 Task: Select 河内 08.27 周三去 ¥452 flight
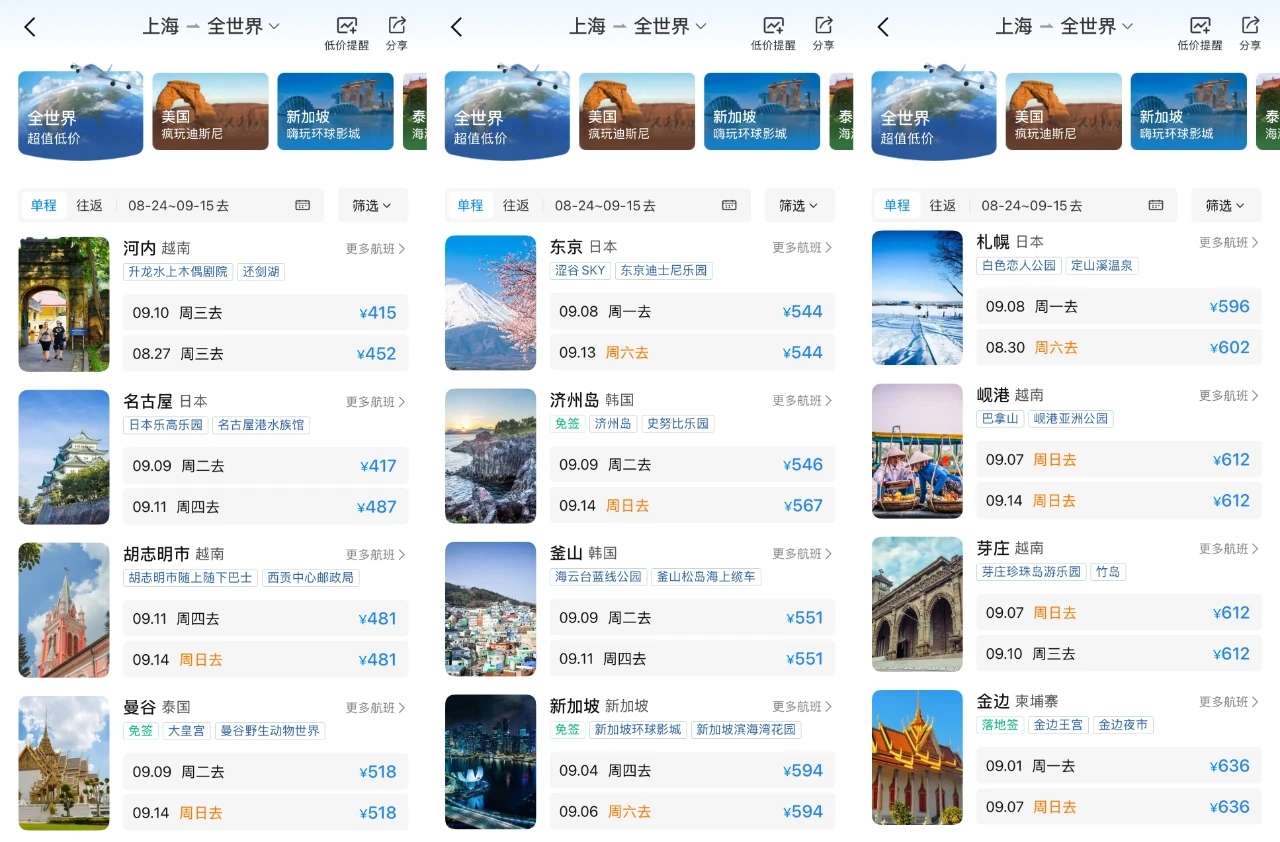[x=266, y=354]
